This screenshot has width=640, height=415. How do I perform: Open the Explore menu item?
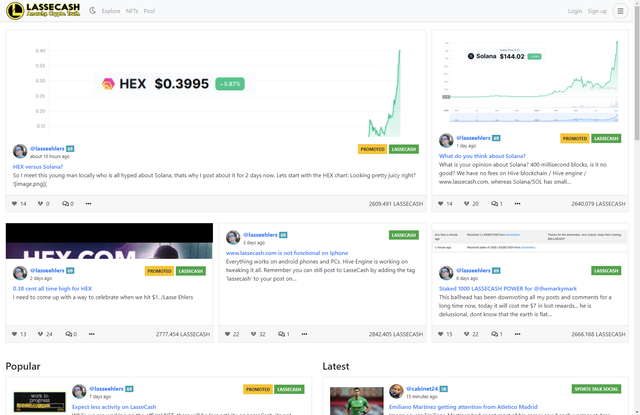pos(111,11)
